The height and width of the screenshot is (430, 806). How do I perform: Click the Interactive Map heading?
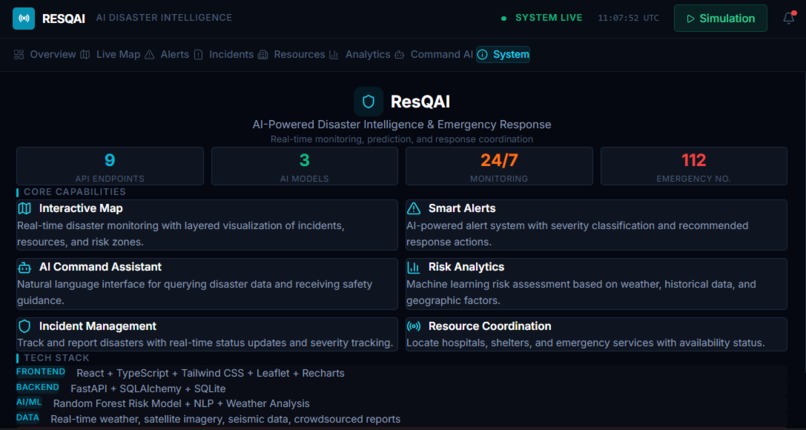click(81, 209)
